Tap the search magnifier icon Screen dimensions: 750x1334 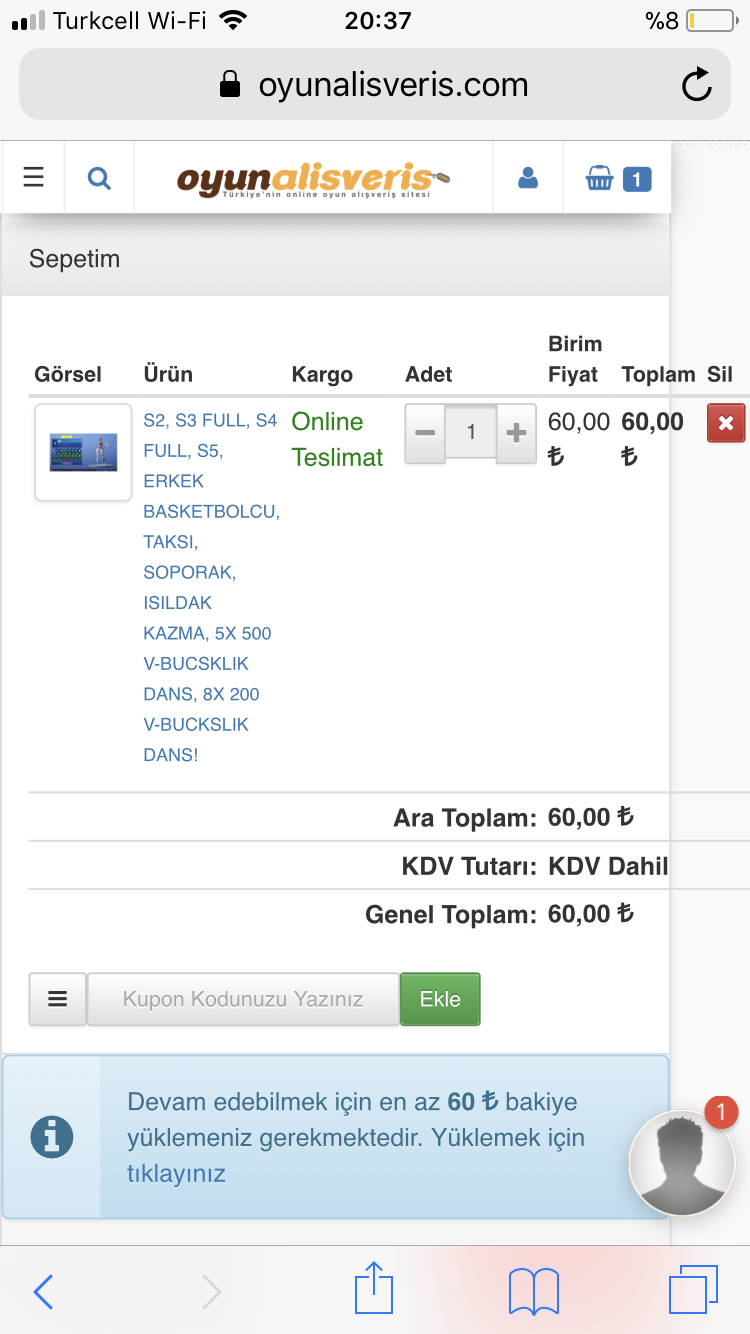(99, 178)
